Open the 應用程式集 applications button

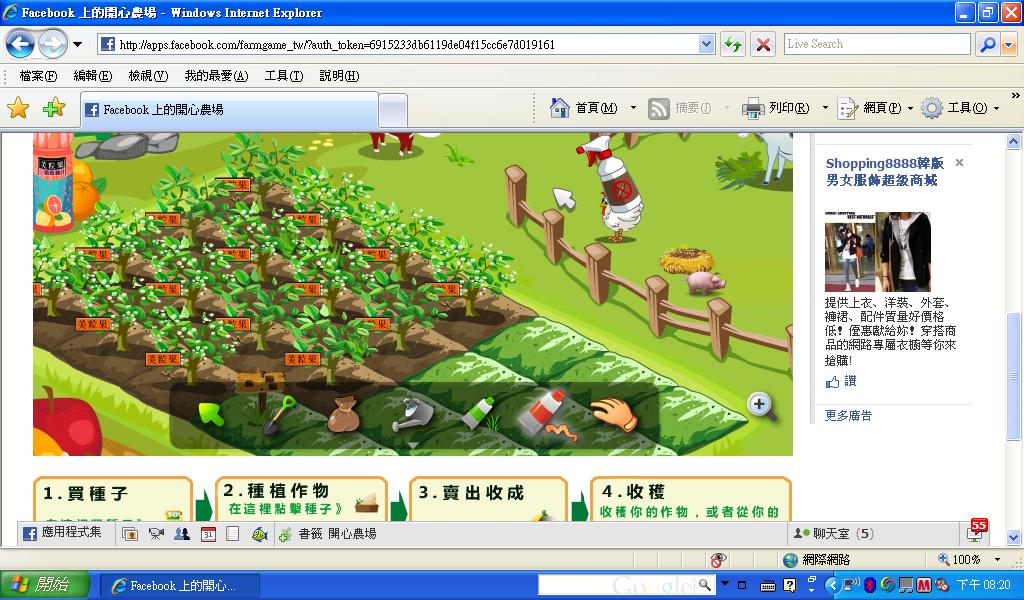[x=63, y=533]
